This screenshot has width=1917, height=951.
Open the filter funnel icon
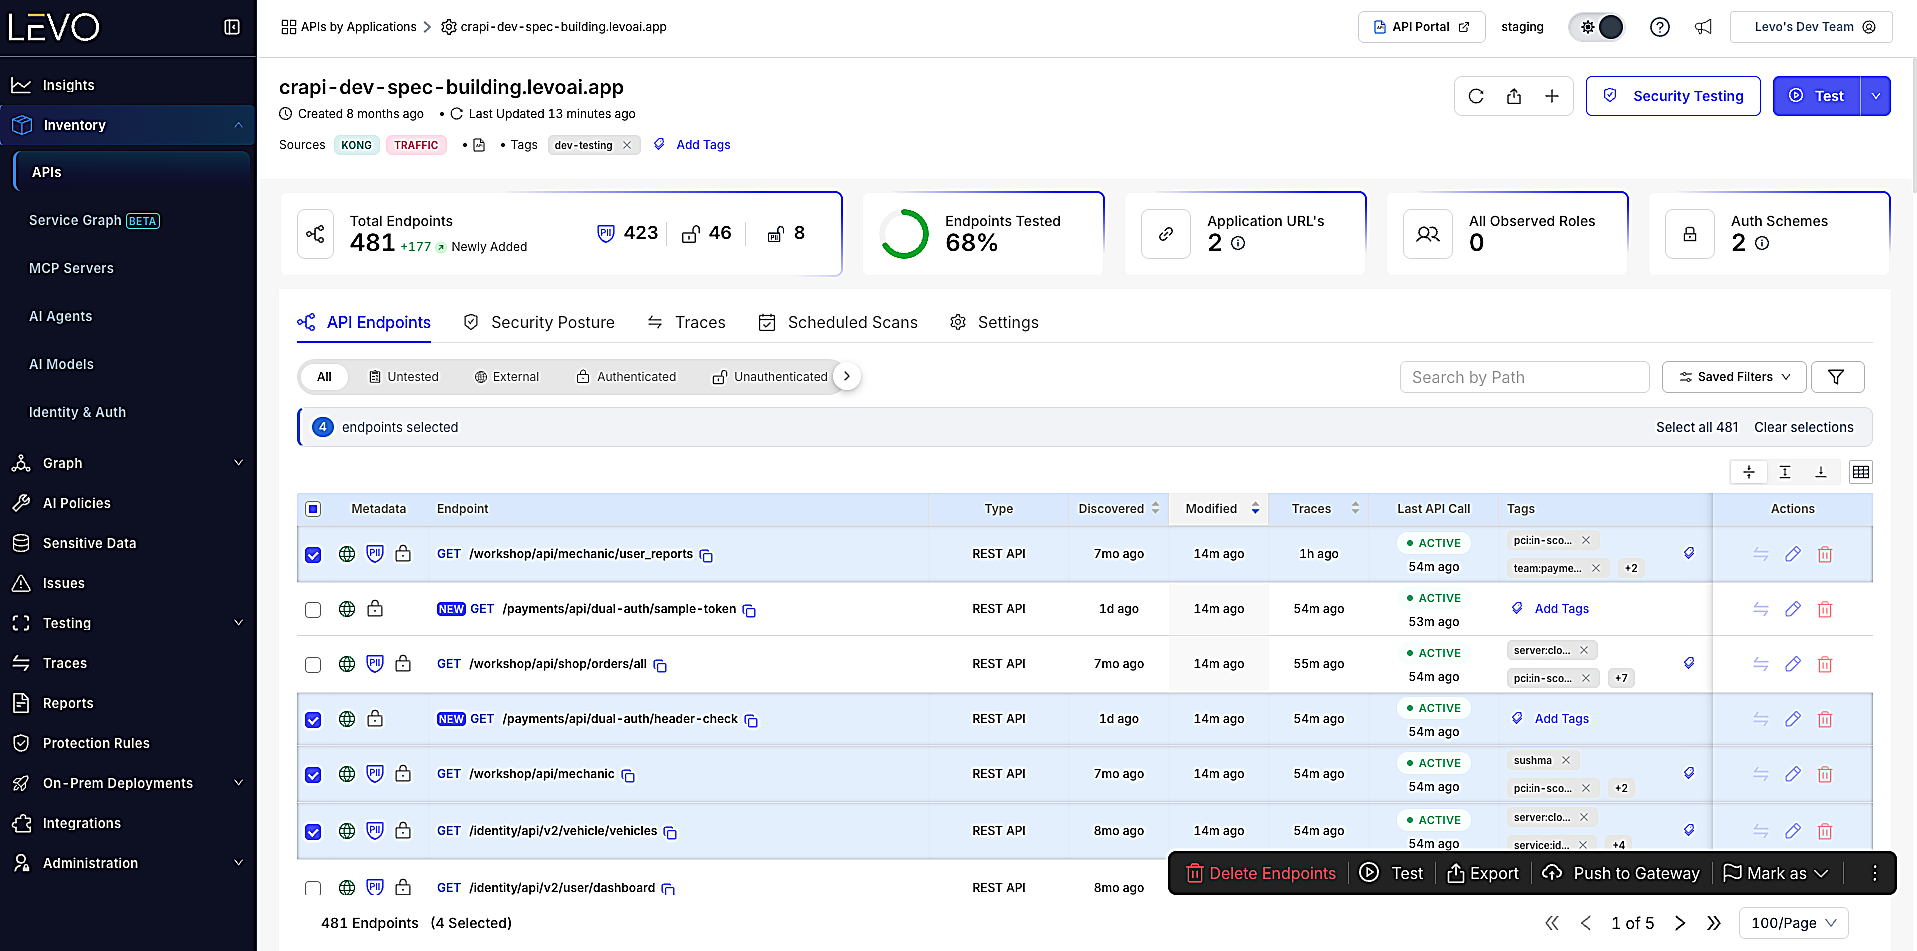point(1837,377)
